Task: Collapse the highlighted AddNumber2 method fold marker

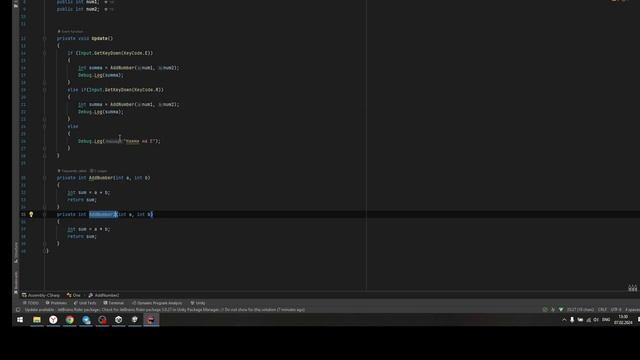Action: [x=44, y=214]
